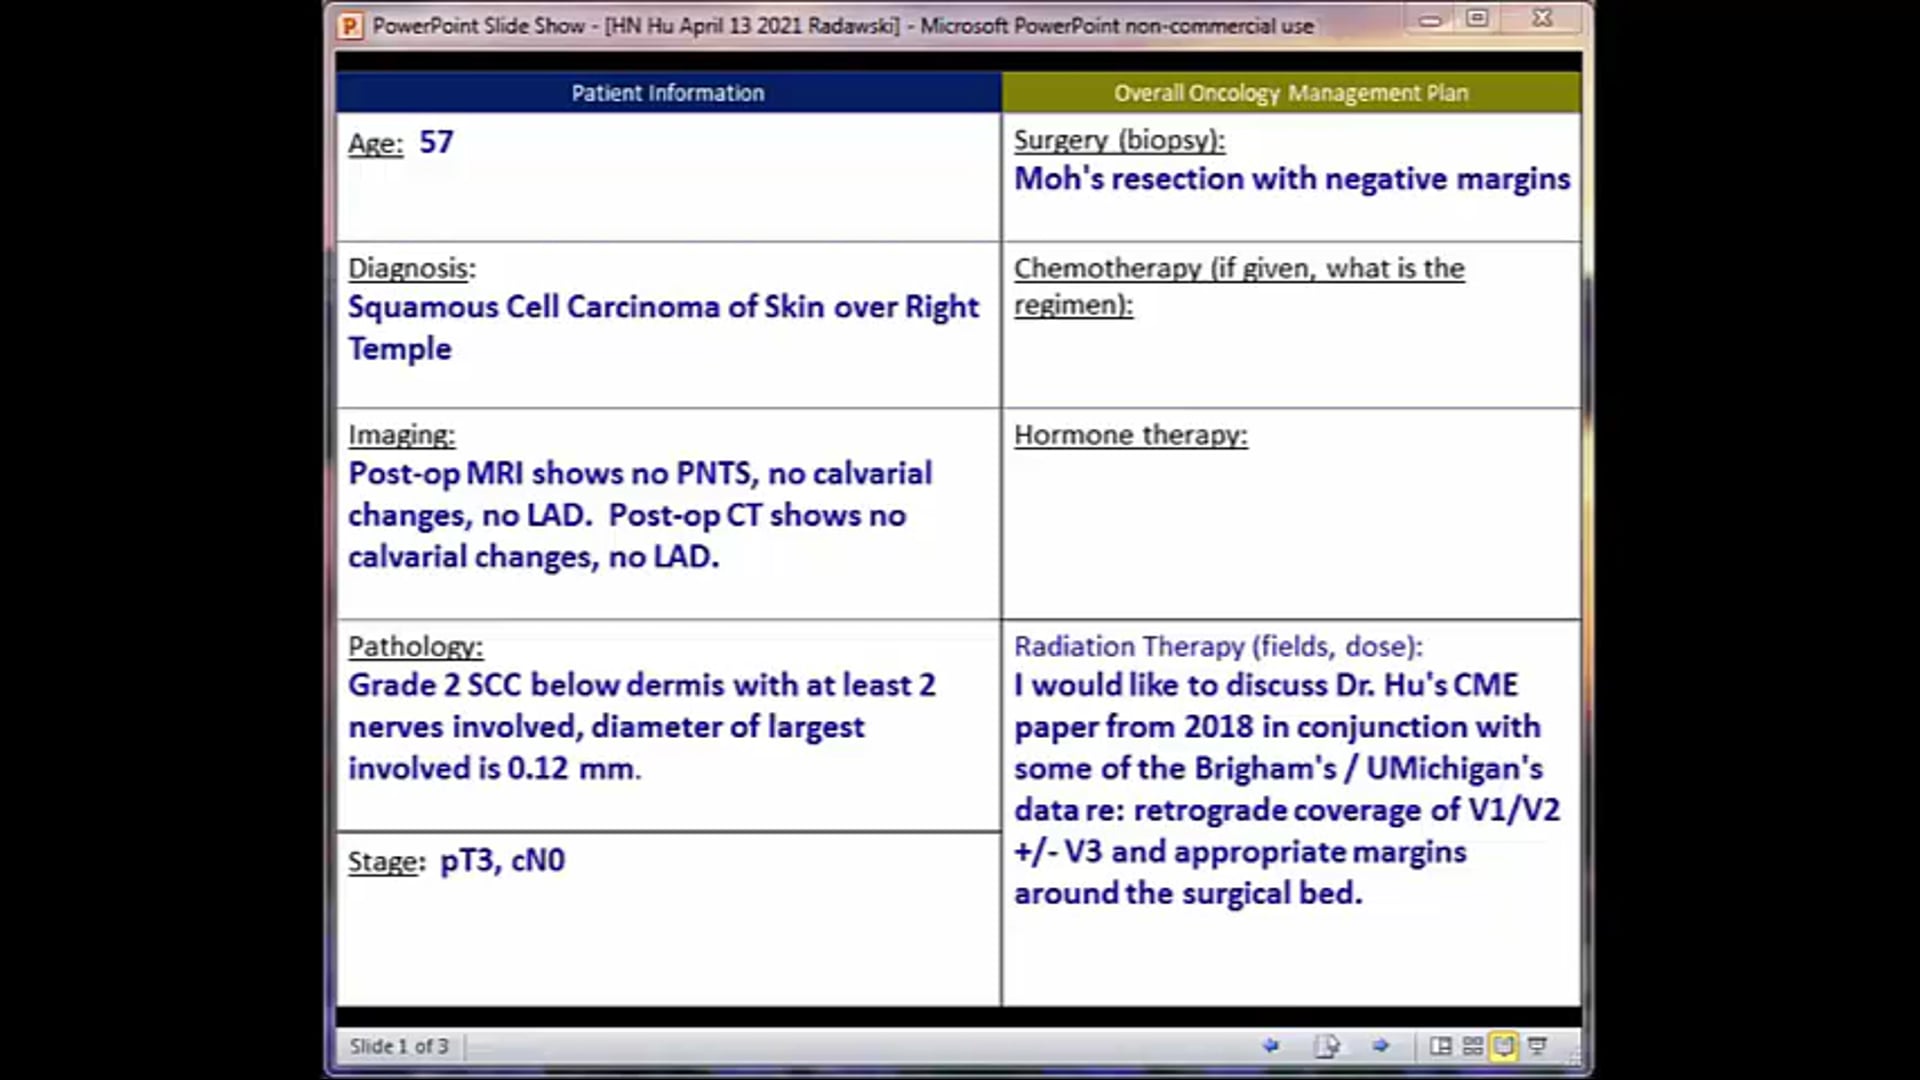Select the previous slide arrow icon
This screenshot has height=1080, width=1920.
pyautogui.click(x=1272, y=1046)
